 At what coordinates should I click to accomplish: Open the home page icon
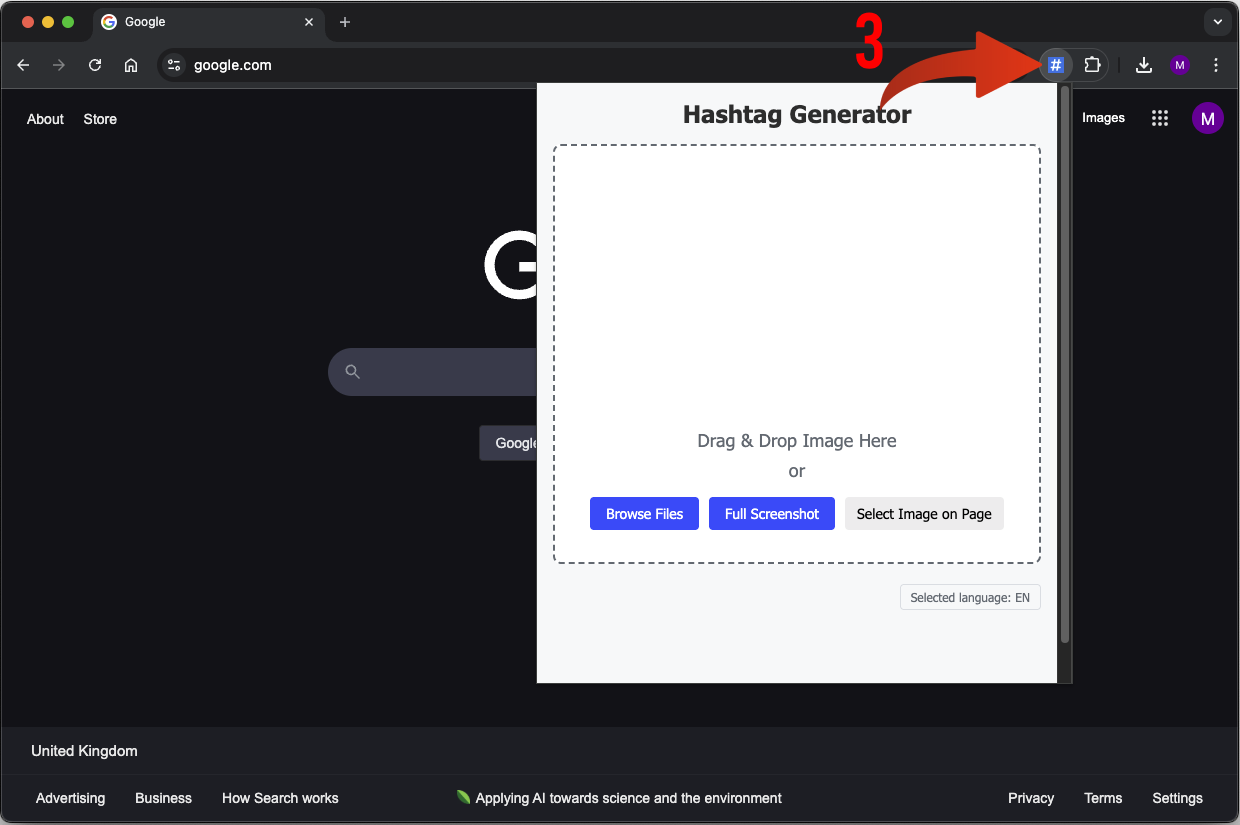(131, 65)
